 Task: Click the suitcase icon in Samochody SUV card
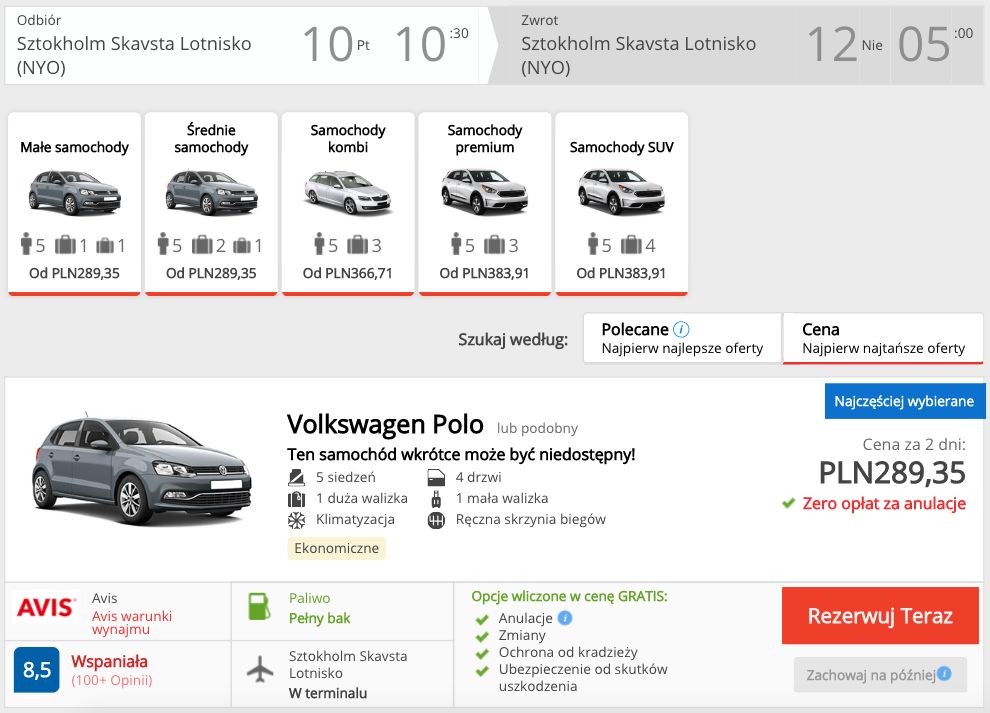[631, 244]
